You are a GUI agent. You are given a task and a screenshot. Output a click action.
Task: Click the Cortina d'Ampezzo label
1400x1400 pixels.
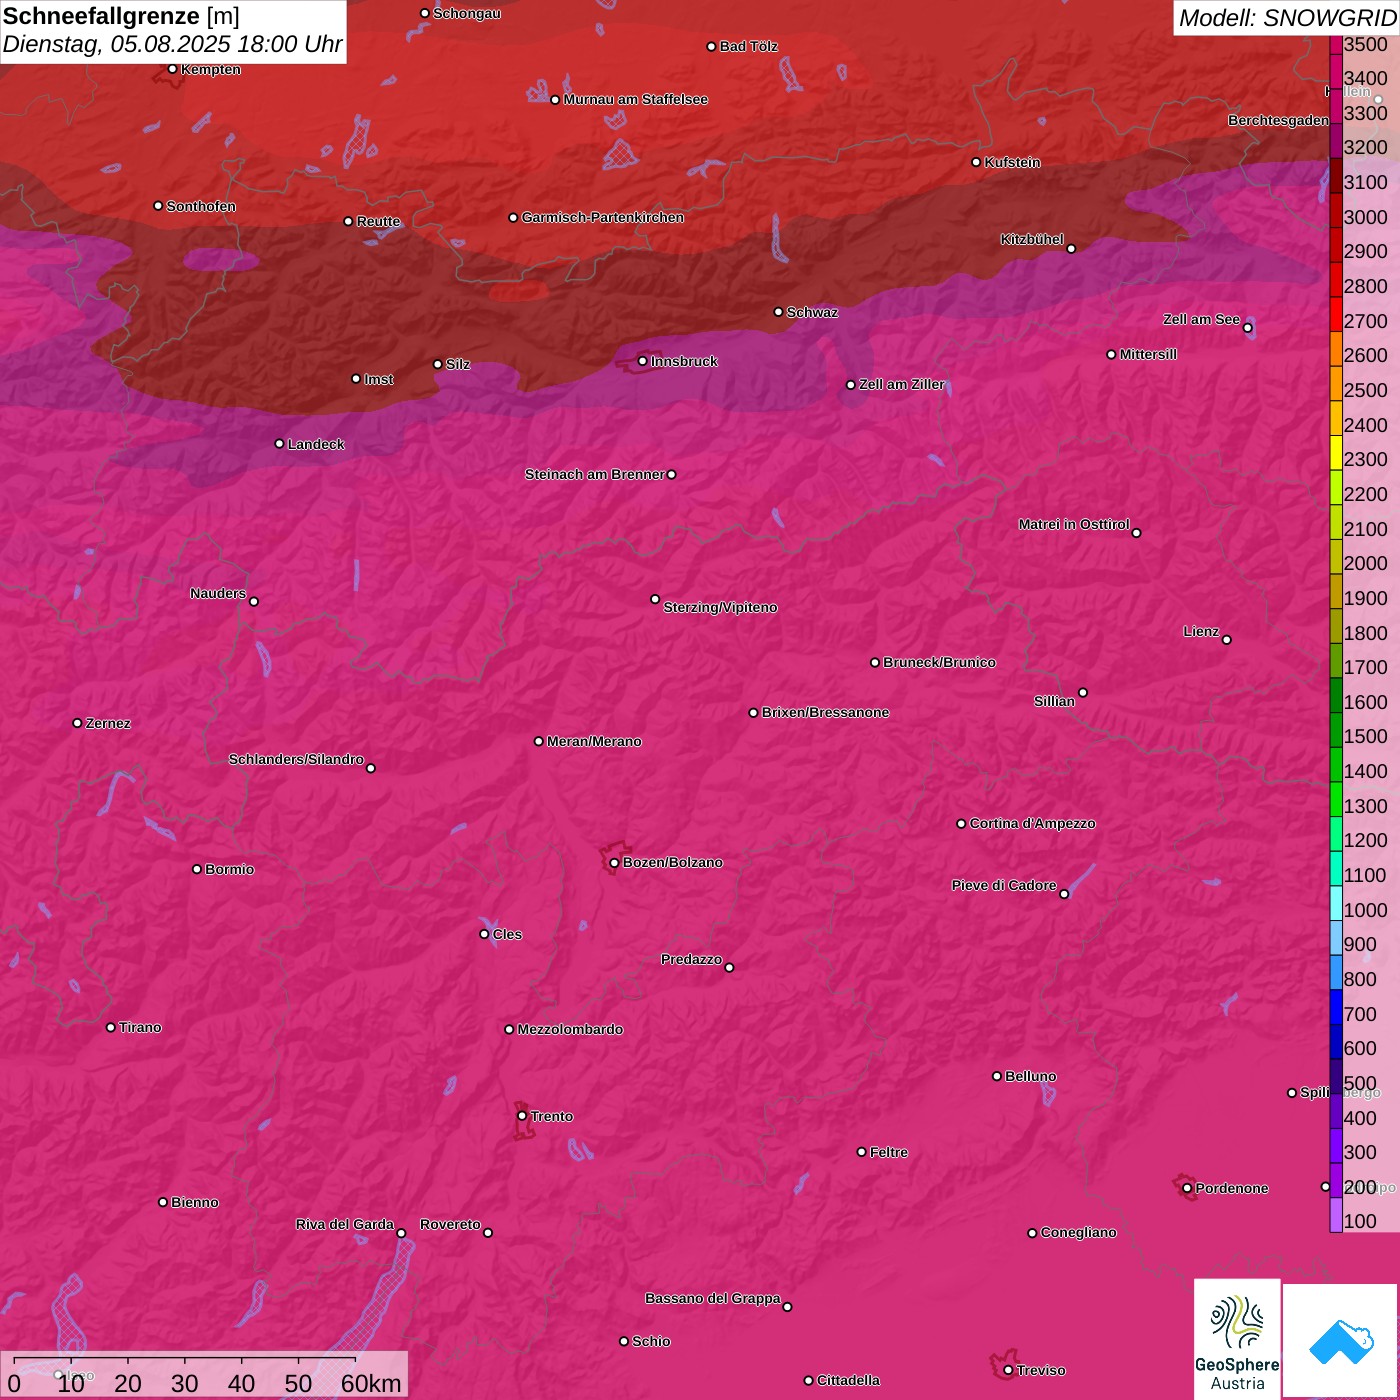[1032, 823]
